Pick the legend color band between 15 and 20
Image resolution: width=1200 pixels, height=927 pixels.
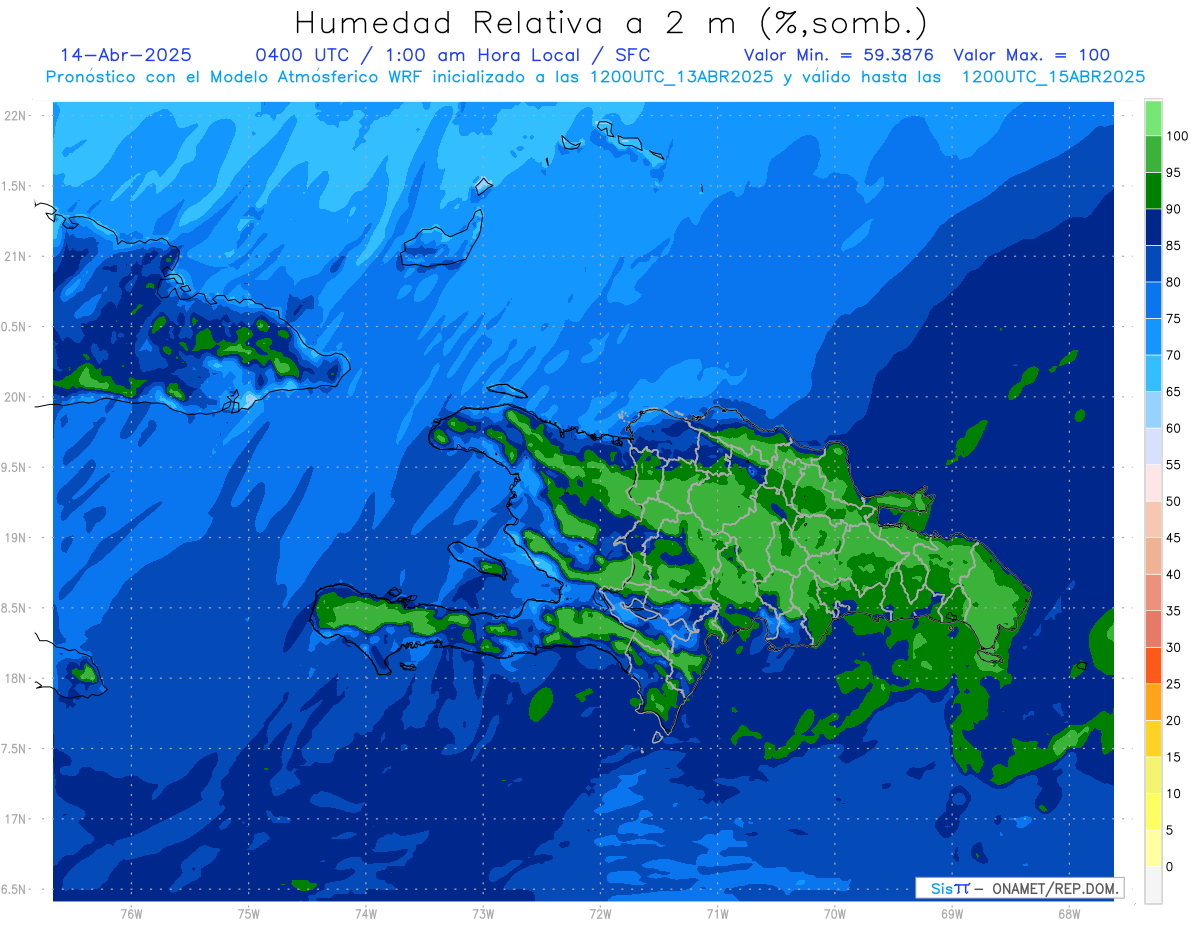(1153, 738)
